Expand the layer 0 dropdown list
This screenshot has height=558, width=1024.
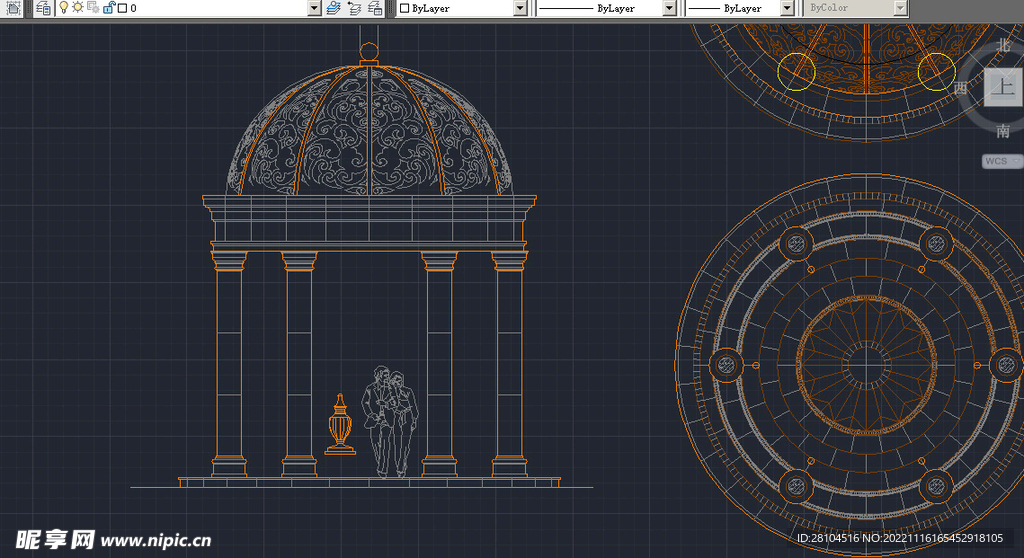tap(315, 8)
